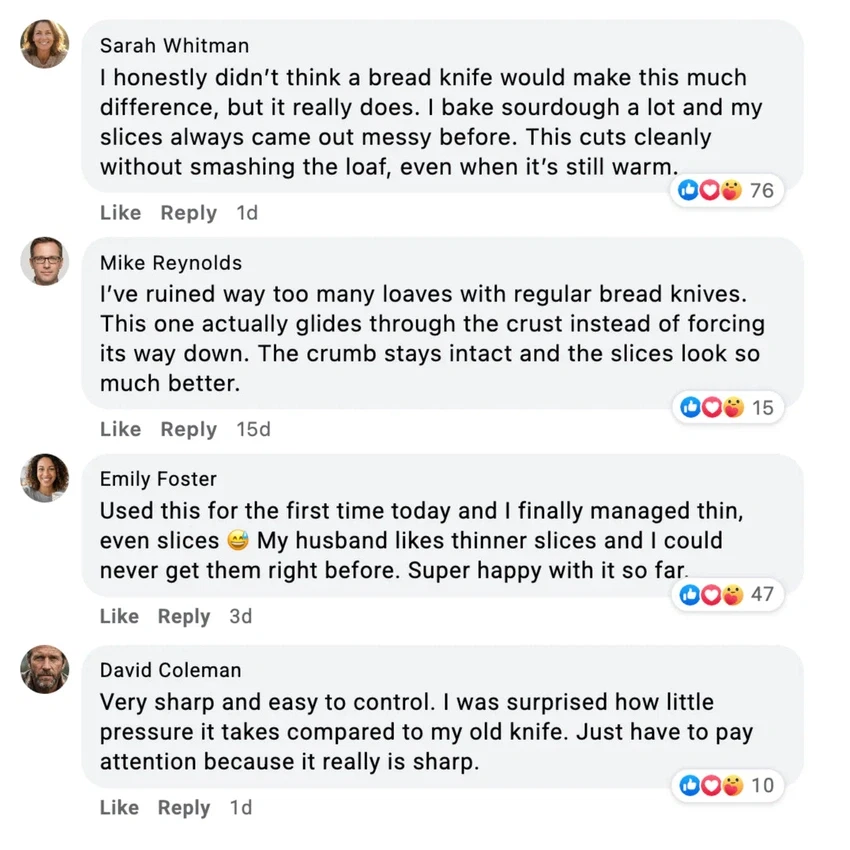The height and width of the screenshot is (850, 850).
Task: Reply to Sarah Whitman's comment
Action: pos(188,213)
